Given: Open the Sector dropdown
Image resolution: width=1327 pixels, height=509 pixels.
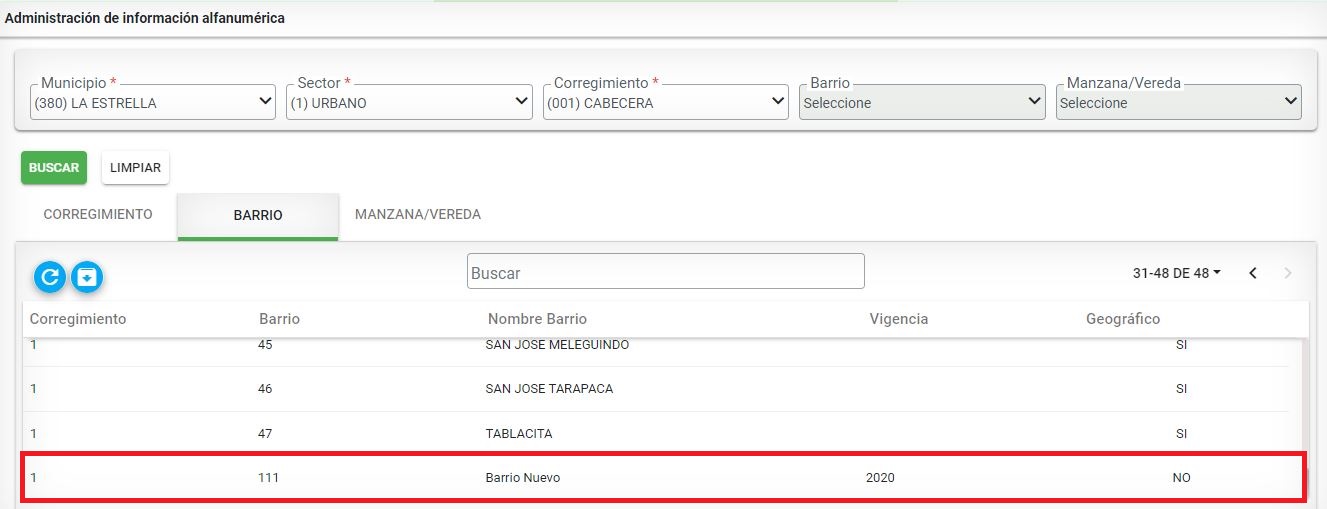Looking at the screenshot, I should (409, 102).
